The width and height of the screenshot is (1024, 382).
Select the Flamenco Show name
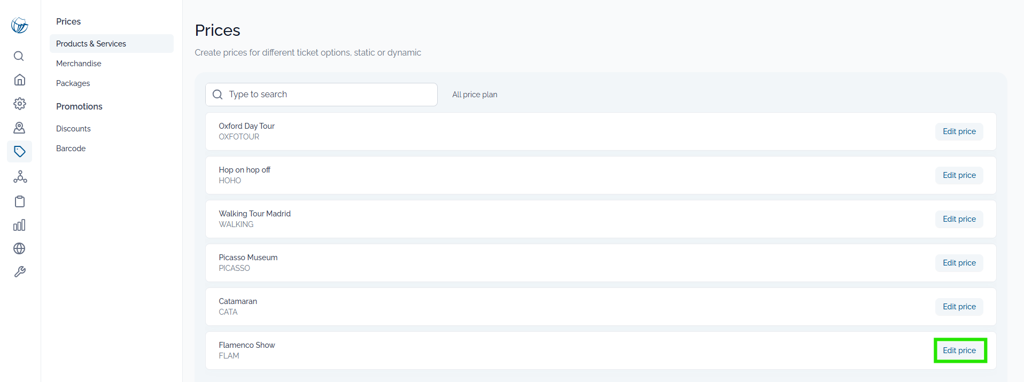point(247,345)
